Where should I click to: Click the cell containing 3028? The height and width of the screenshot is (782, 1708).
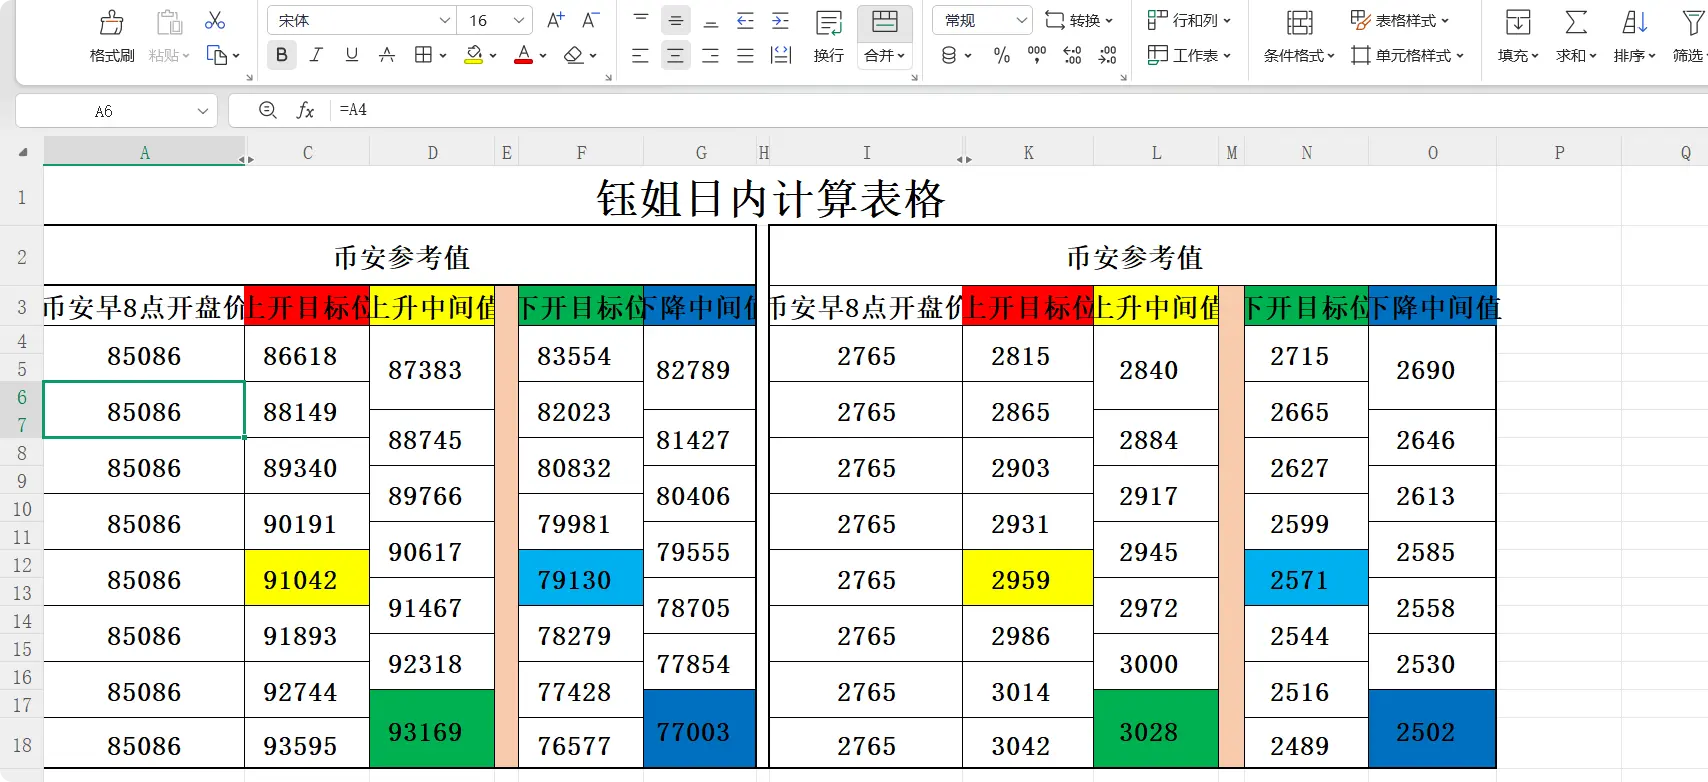1156,730
